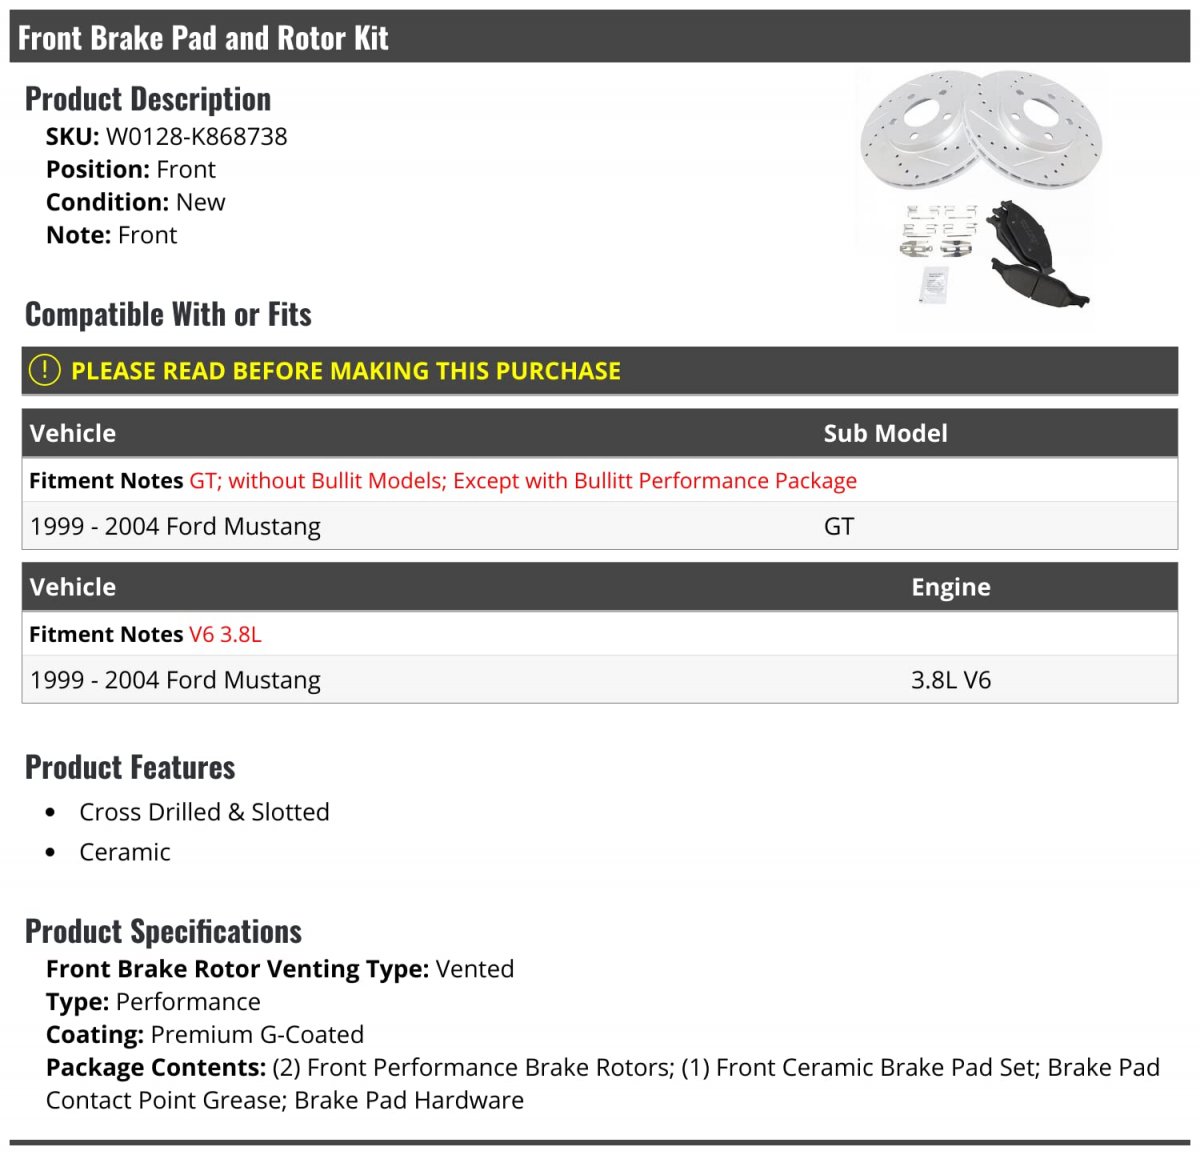The width and height of the screenshot is (1200, 1155).
Task: Click the SKU number W0128-K868738
Action: [197, 137]
